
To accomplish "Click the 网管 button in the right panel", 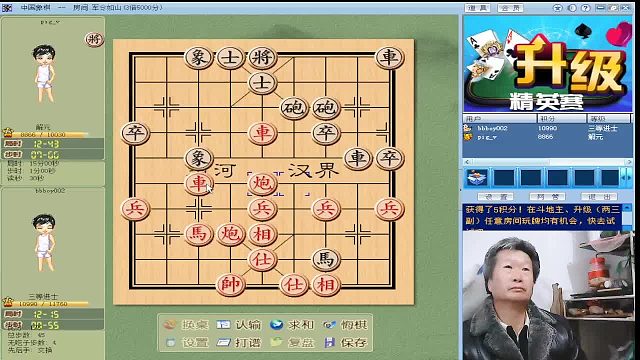I will click(547, 197).
